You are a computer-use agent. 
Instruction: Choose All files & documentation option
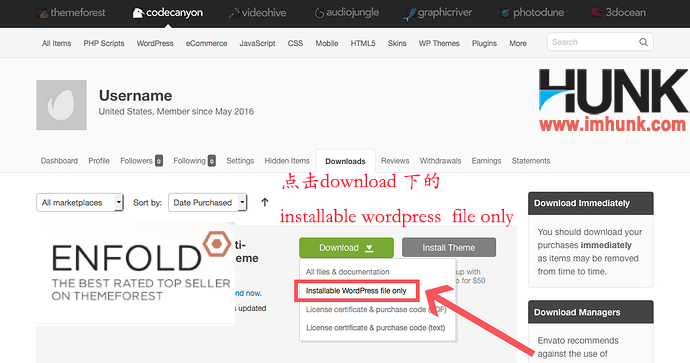pyautogui.click(x=348, y=272)
